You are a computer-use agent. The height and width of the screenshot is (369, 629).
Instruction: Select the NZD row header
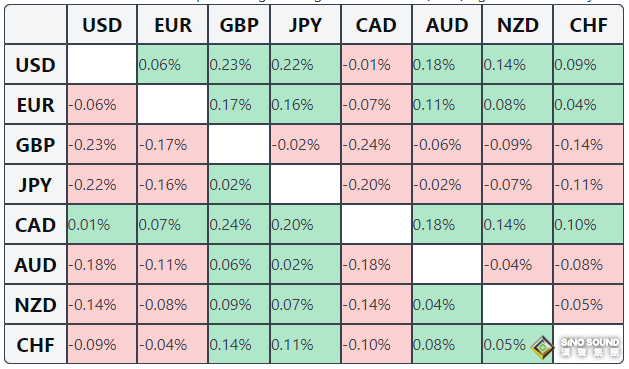pos(35,305)
